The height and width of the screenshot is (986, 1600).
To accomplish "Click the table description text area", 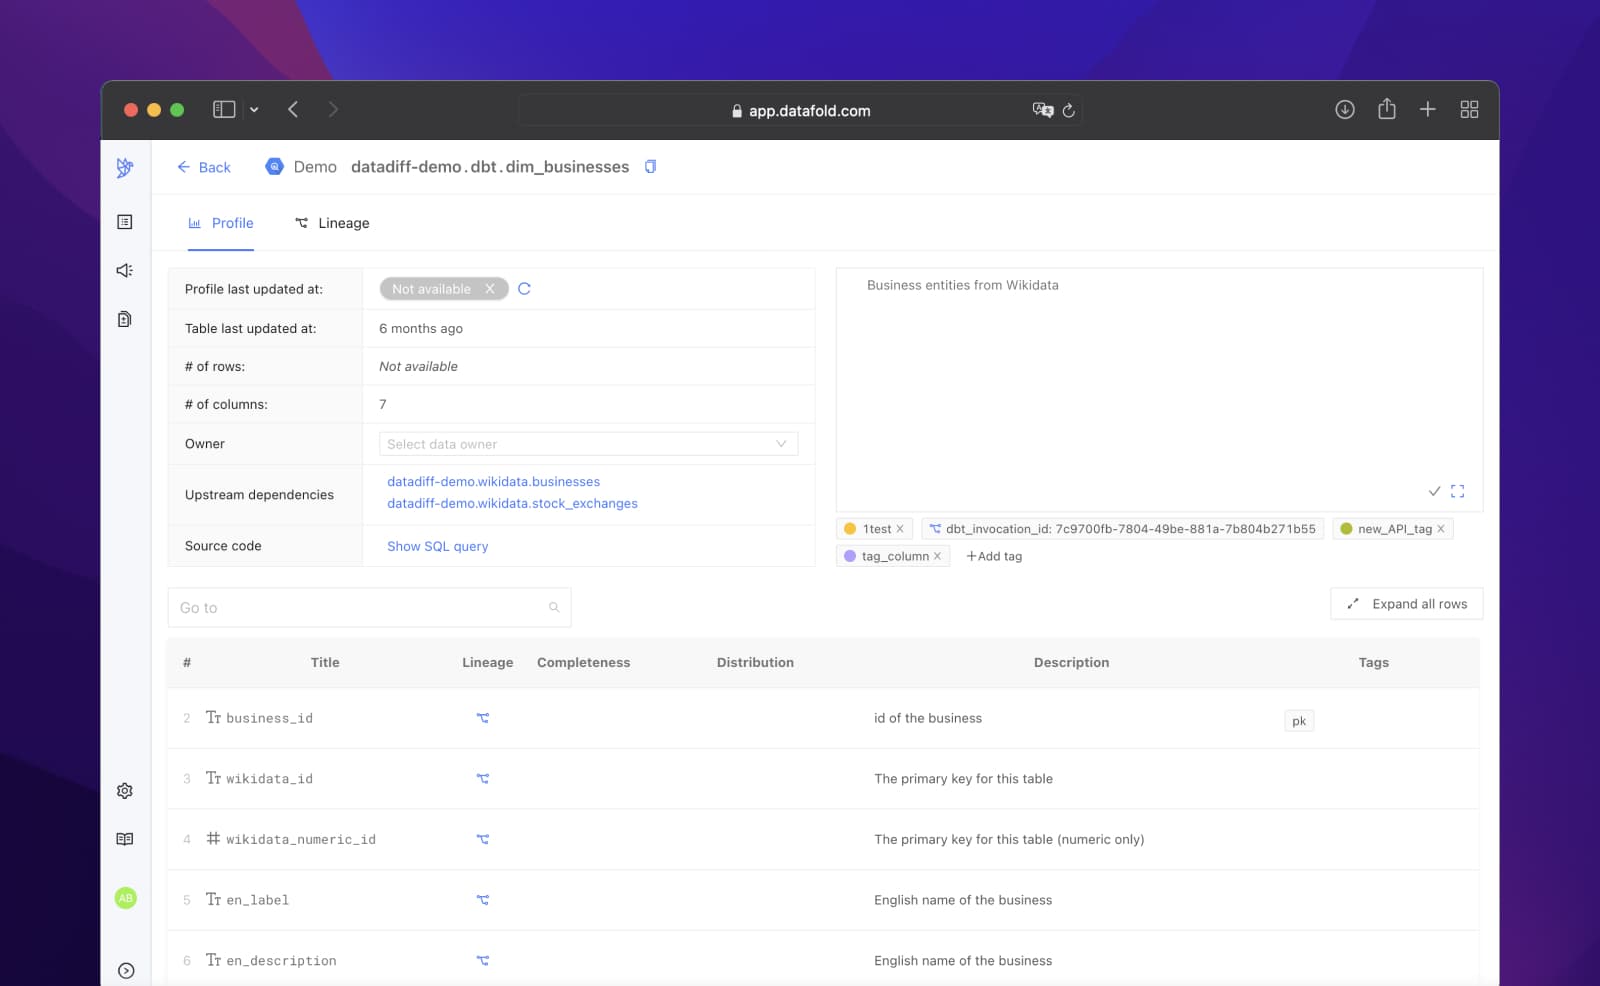I will pyautogui.click(x=1160, y=390).
